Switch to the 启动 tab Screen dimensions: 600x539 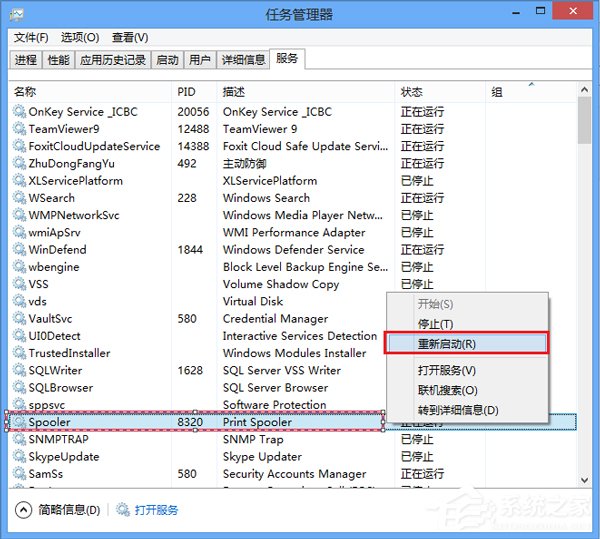click(x=167, y=60)
